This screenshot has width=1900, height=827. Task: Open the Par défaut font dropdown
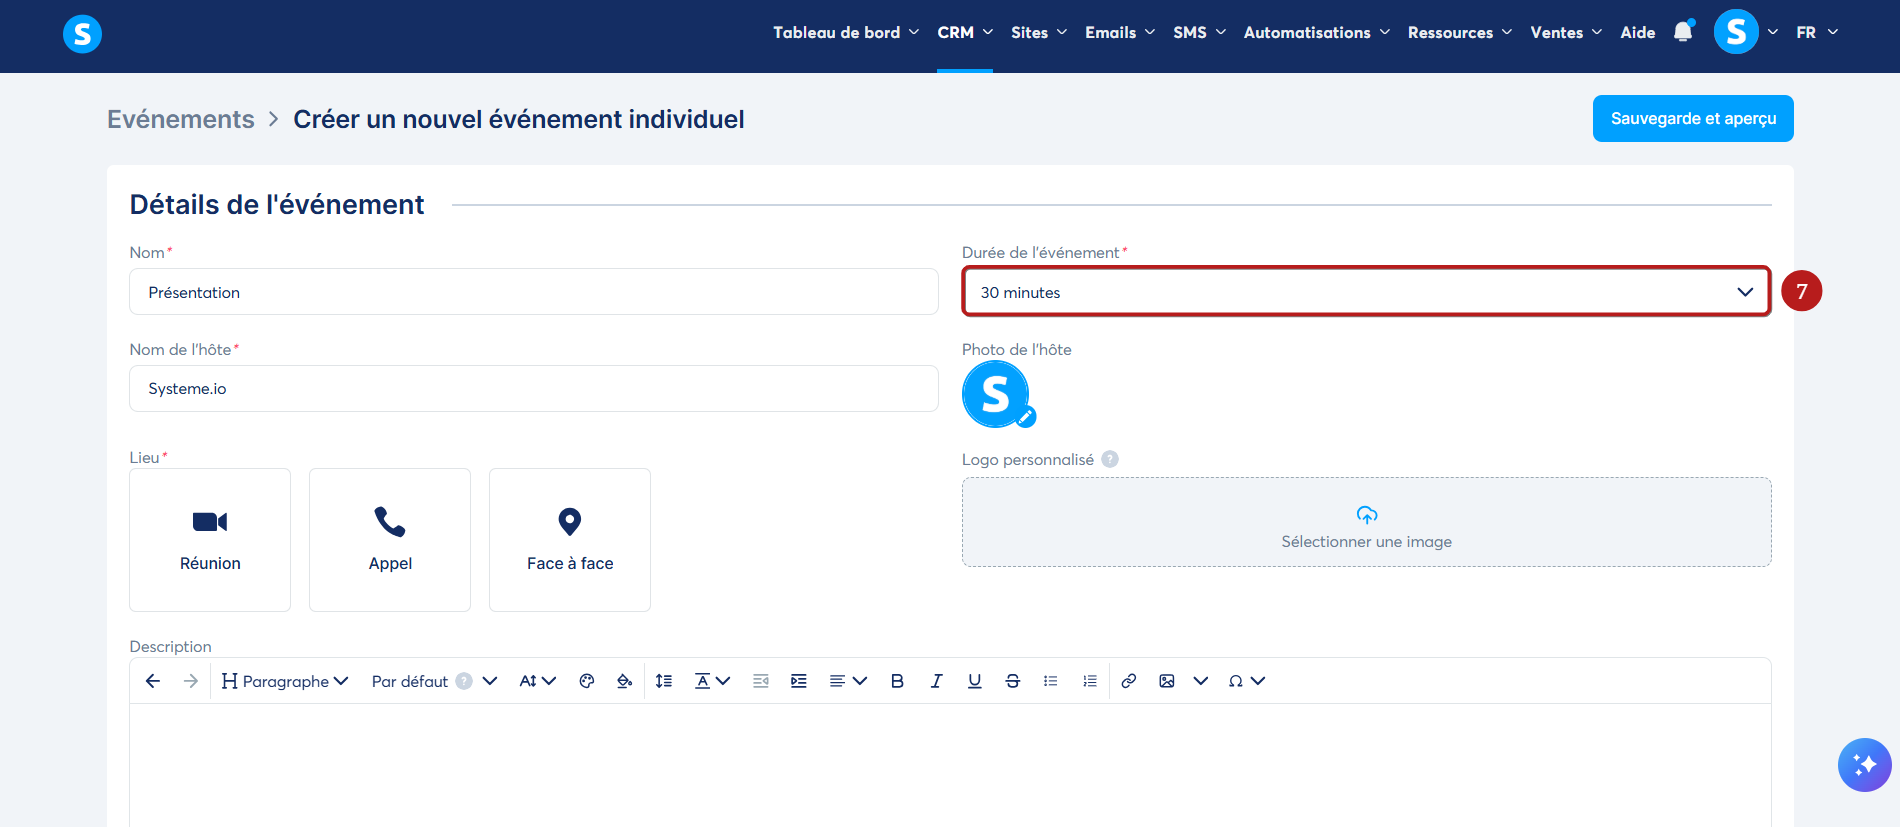click(x=434, y=681)
